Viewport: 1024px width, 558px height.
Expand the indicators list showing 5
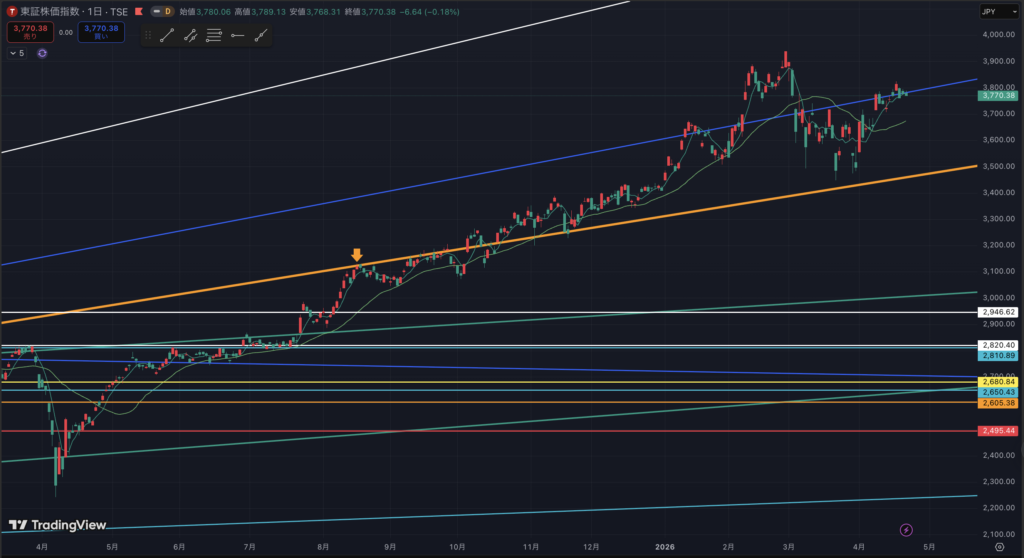click(x=17, y=53)
